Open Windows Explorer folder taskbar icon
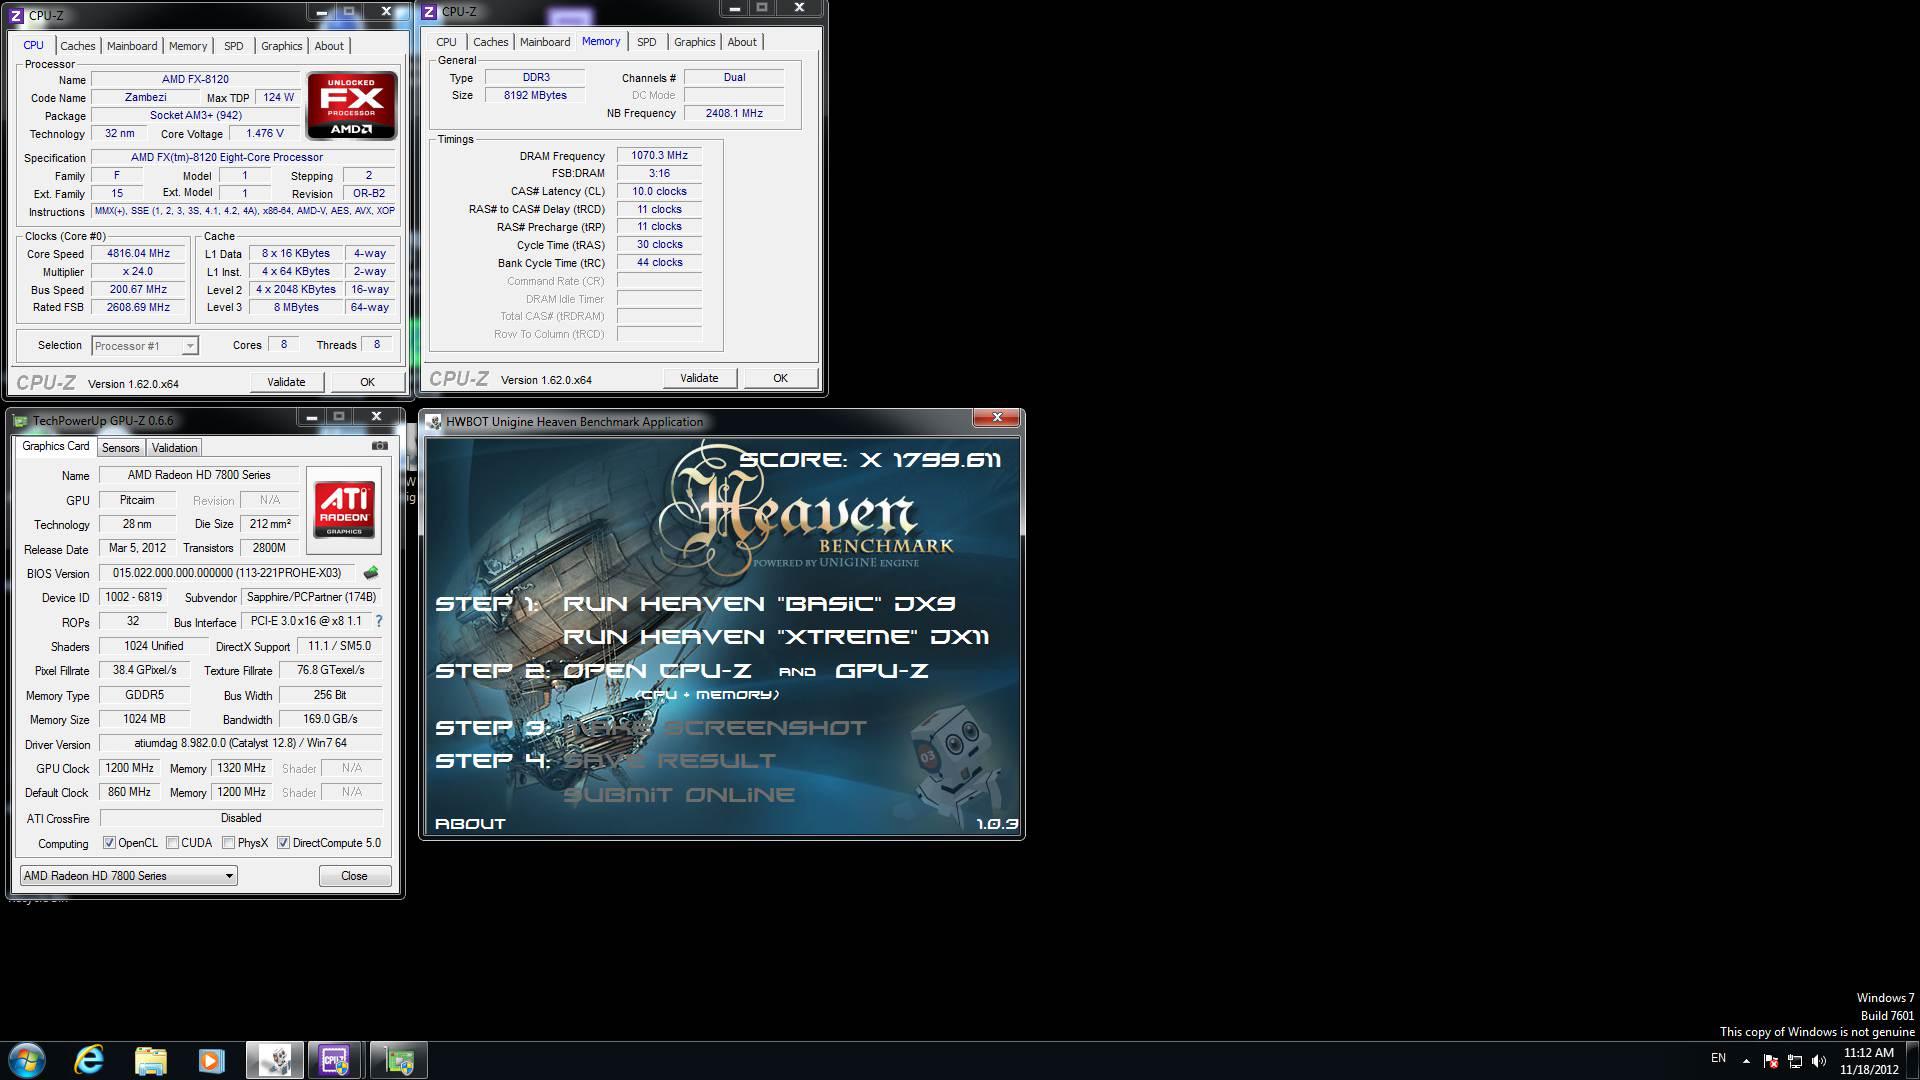The image size is (1920, 1080). pos(150,1060)
